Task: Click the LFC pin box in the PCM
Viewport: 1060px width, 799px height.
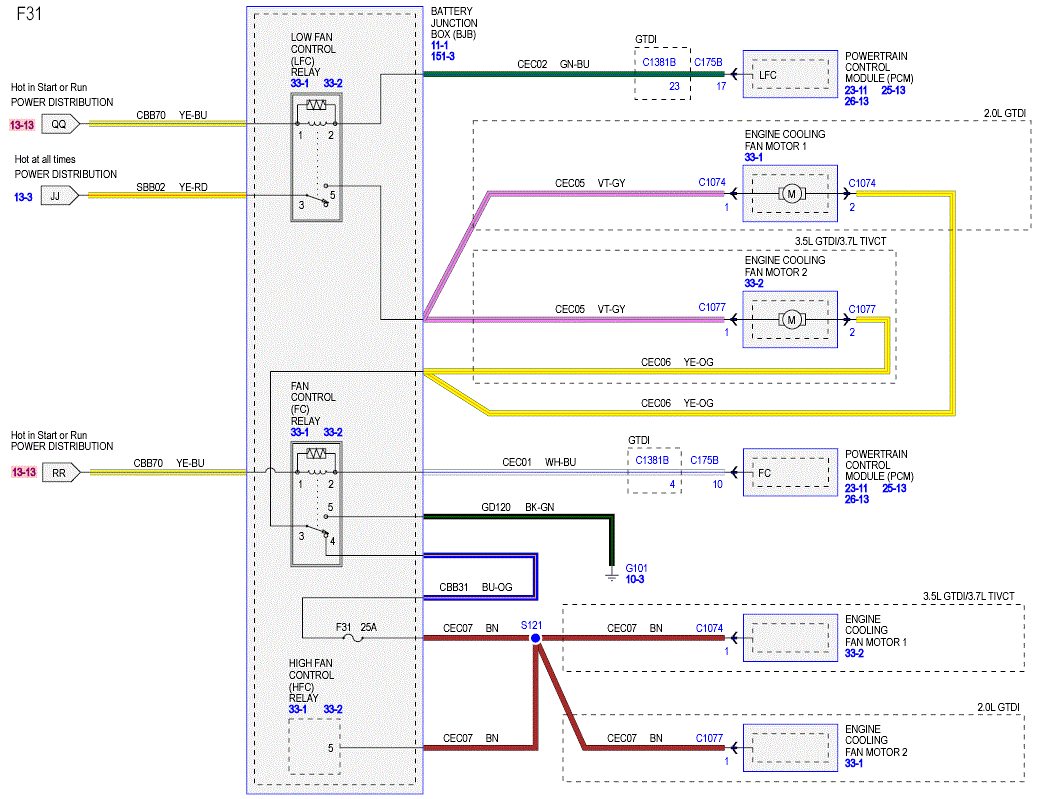Action: click(790, 74)
